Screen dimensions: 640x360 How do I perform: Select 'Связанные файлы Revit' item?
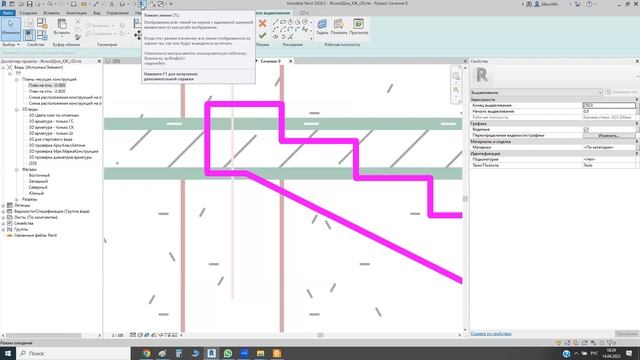click(x=35, y=236)
